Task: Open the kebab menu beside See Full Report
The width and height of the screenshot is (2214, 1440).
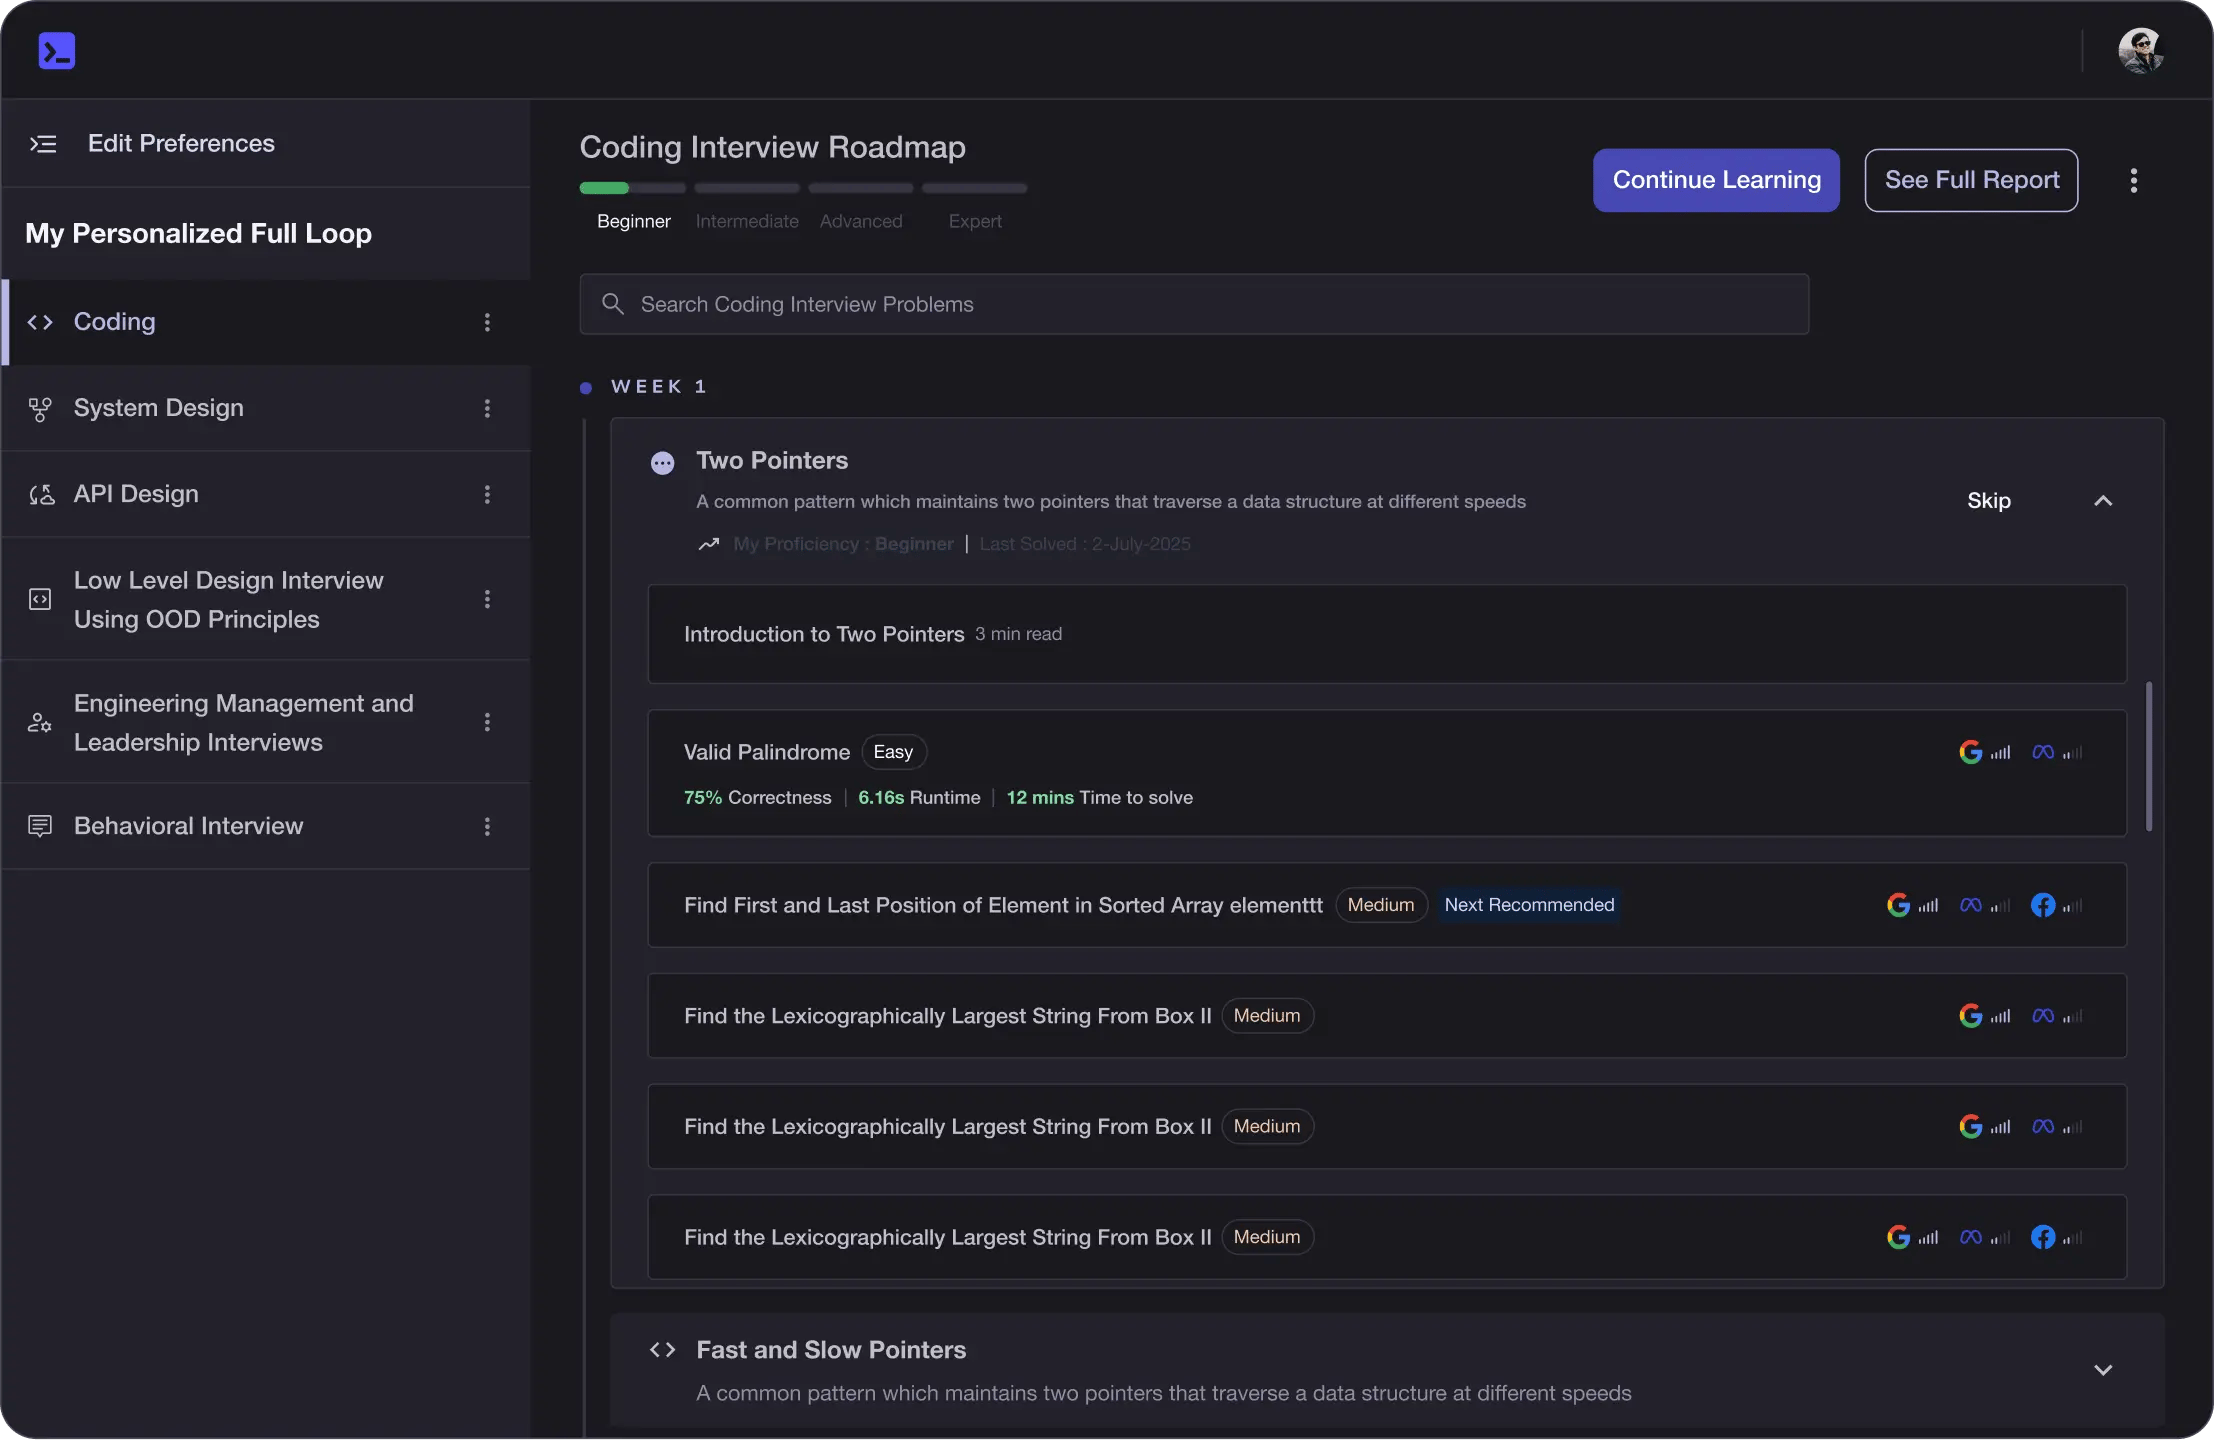Action: (2133, 180)
